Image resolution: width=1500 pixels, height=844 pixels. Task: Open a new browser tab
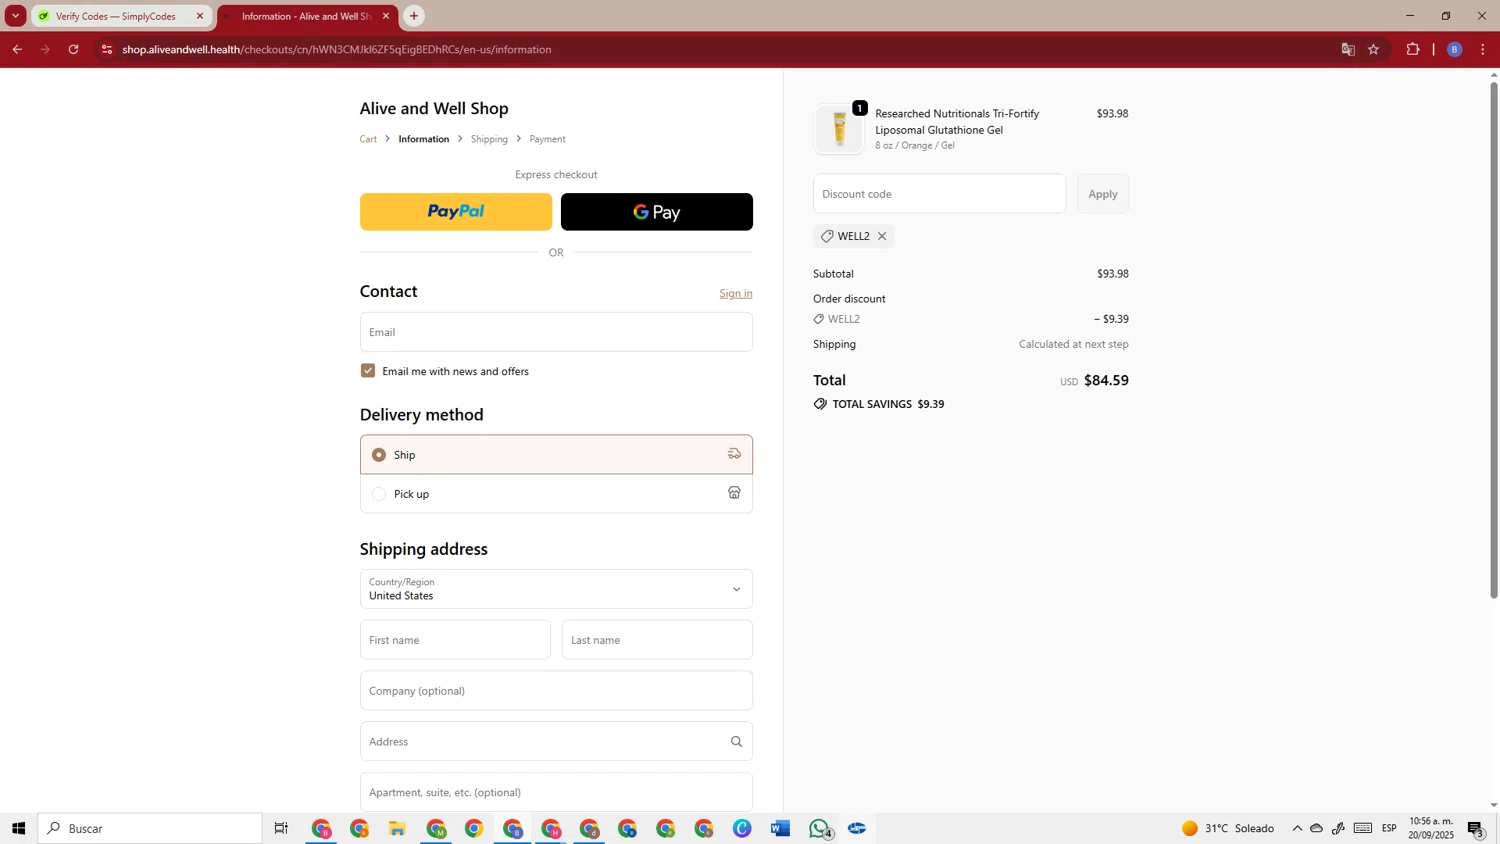(414, 16)
